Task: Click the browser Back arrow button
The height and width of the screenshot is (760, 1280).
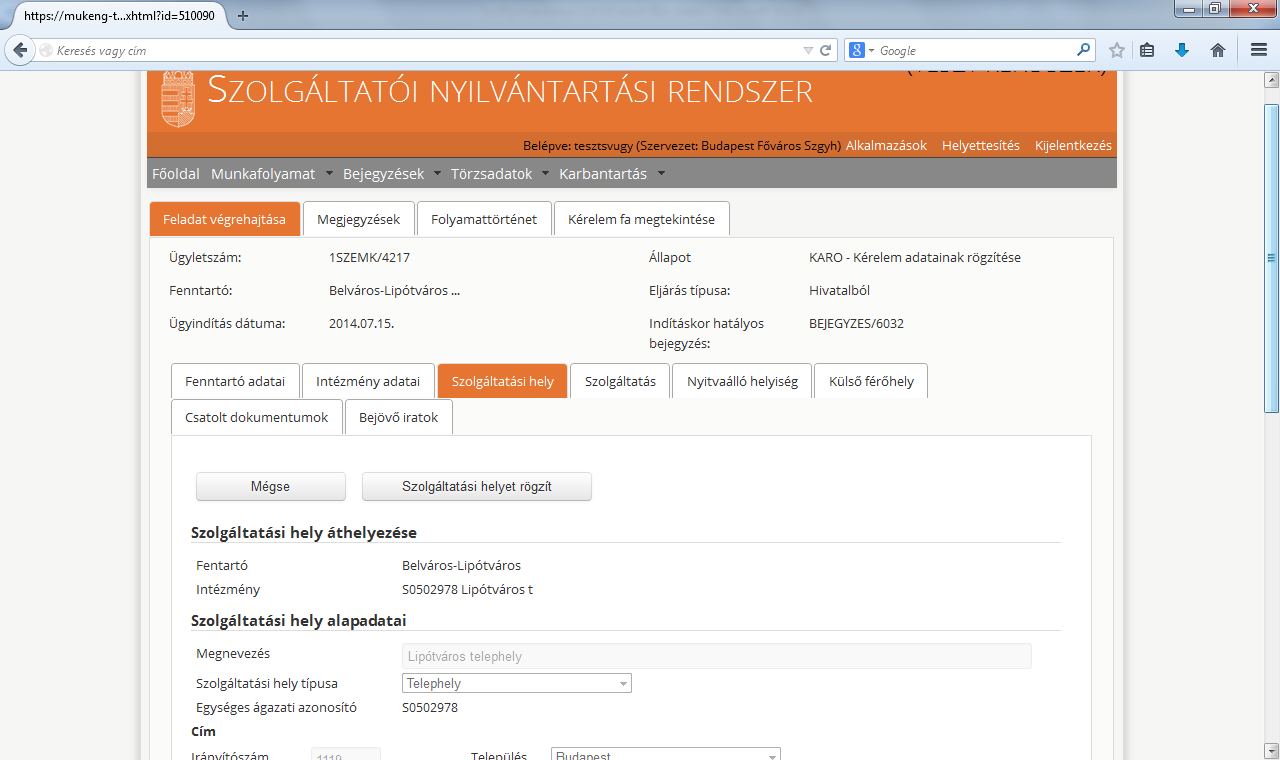Action: click(19, 50)
